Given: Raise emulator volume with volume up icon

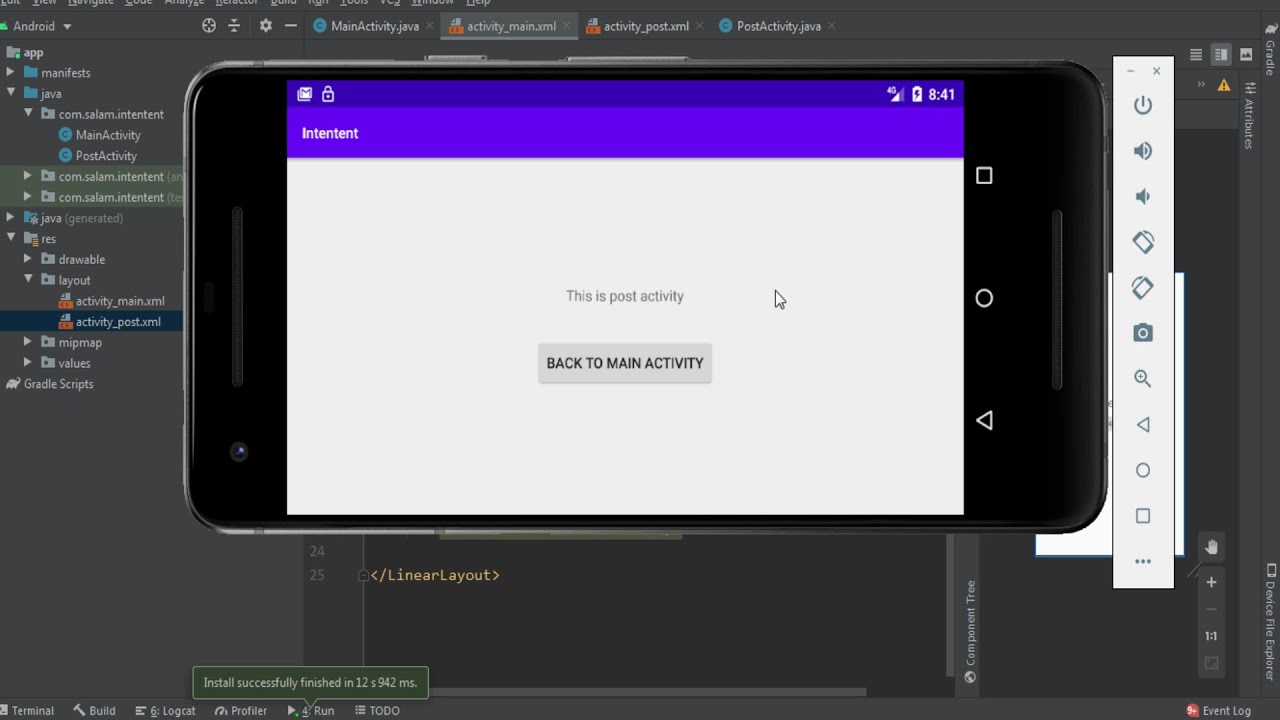Looking at the screenshot, I should 1143,151.
